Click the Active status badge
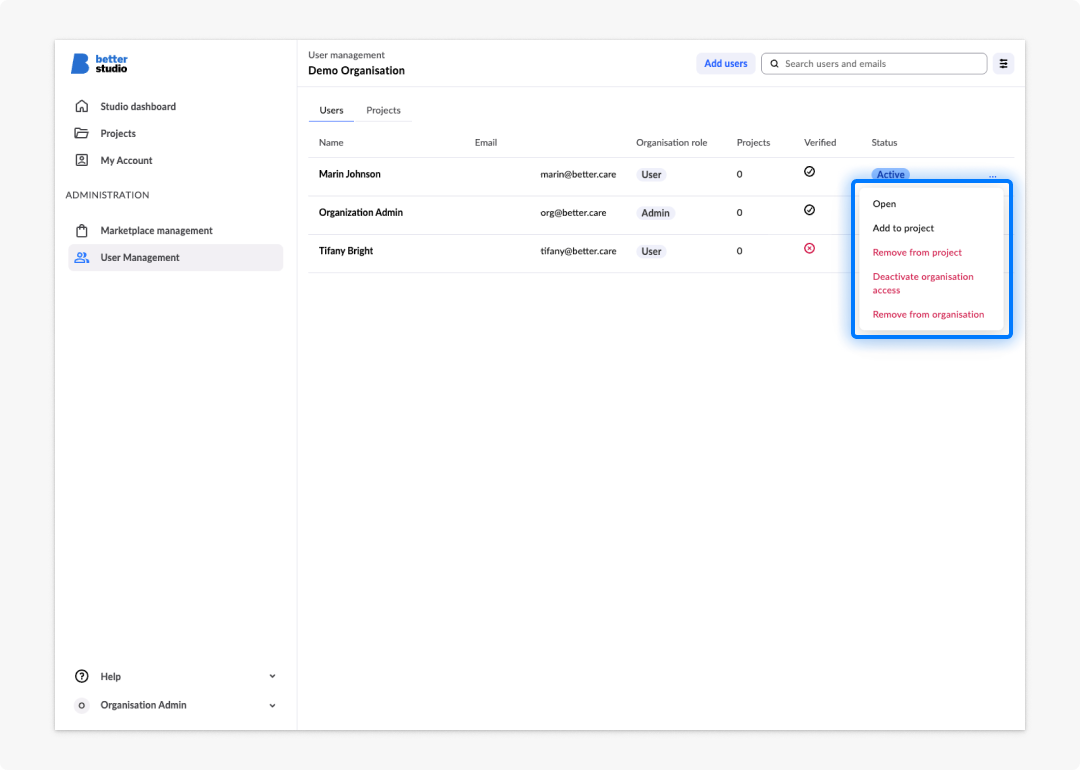 coord(890,174)
